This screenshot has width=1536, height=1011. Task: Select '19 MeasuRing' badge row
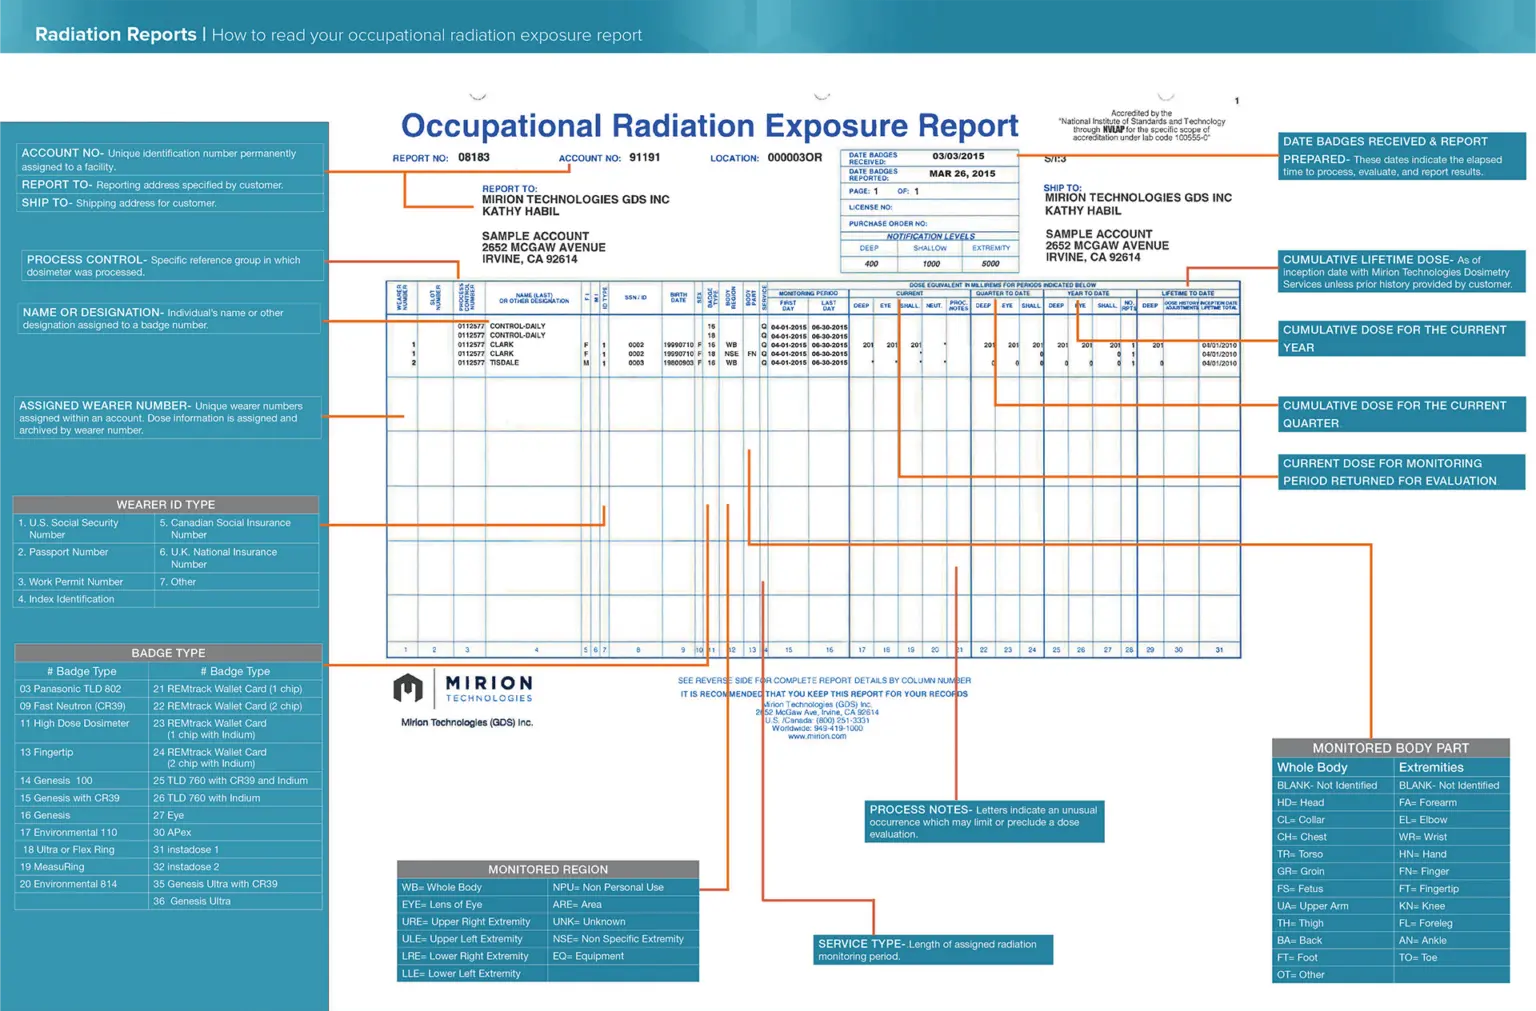click(81, 867)
